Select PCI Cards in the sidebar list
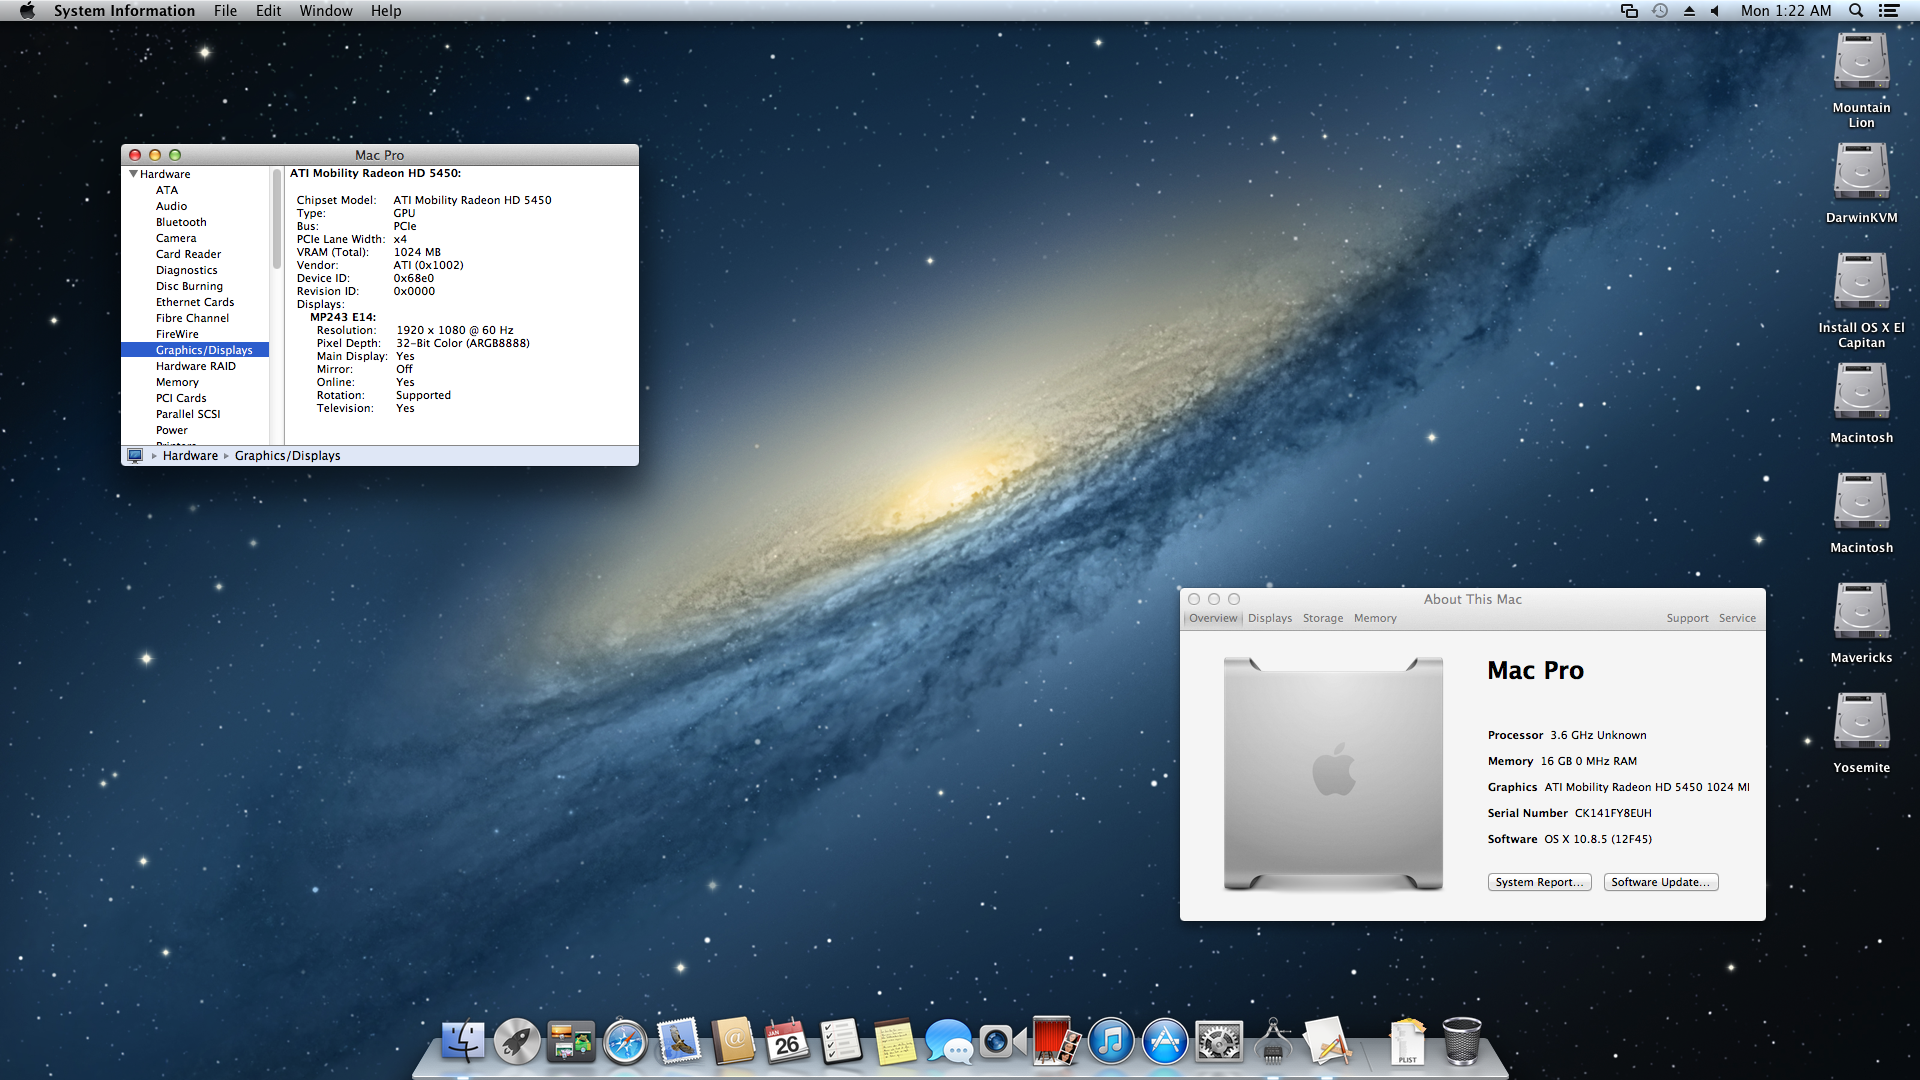Viewport: 1920px width, 1080px height. click(181, 398)
